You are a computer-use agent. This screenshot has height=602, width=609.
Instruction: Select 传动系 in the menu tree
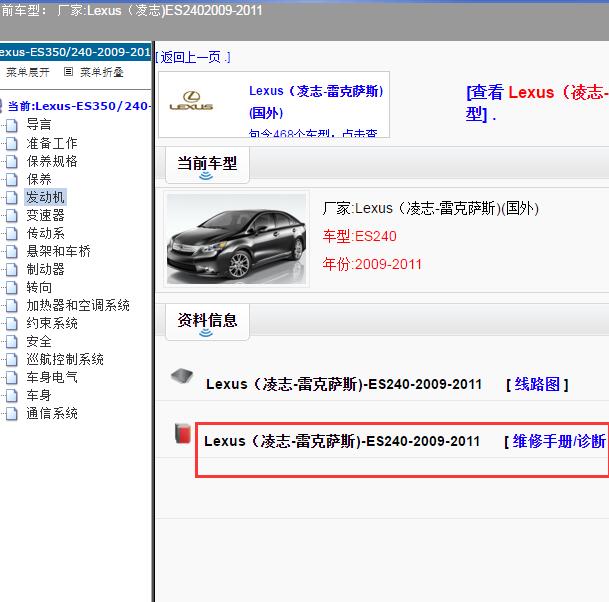pos(45,233)
